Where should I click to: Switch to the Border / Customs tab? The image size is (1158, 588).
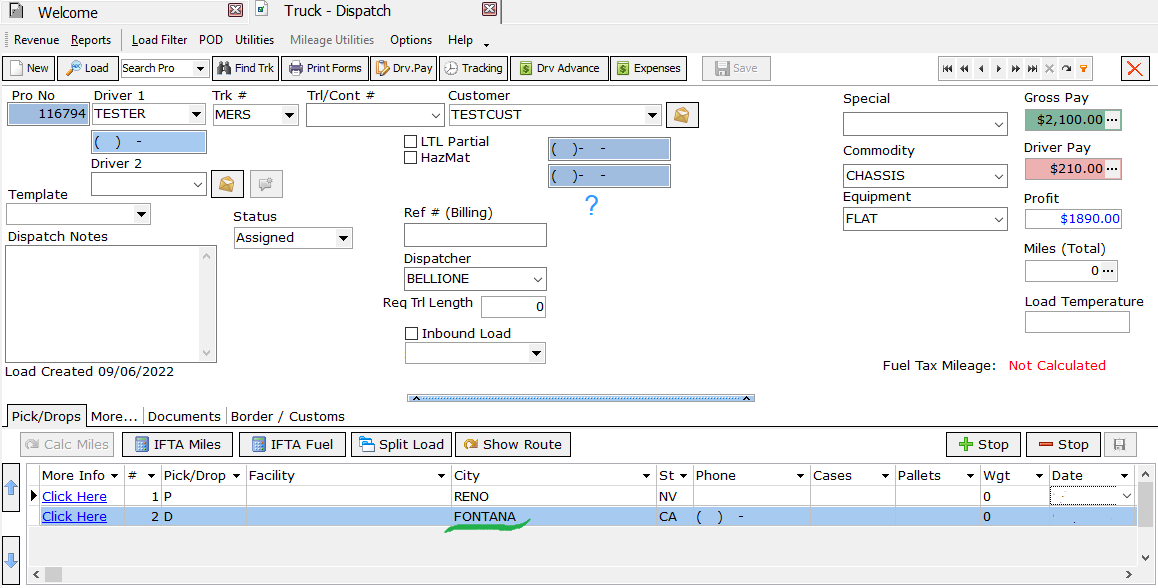click(287, 416)
